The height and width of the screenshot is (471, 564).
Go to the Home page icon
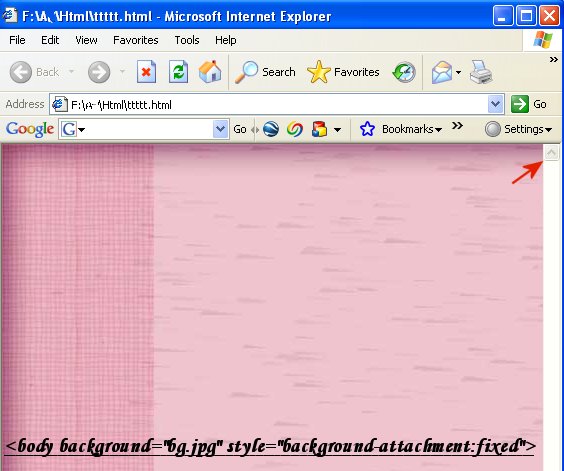pyautogui.click(x=210, y=72)
